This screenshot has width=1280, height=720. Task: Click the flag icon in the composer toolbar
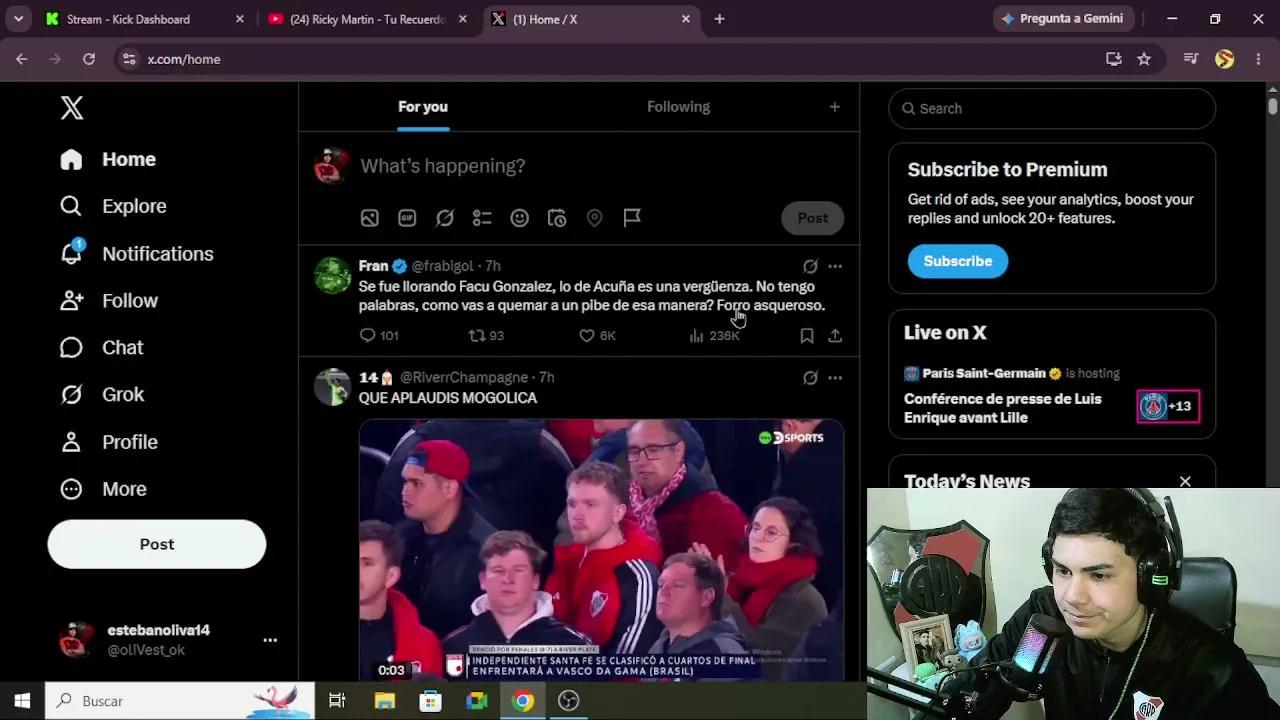632,218
